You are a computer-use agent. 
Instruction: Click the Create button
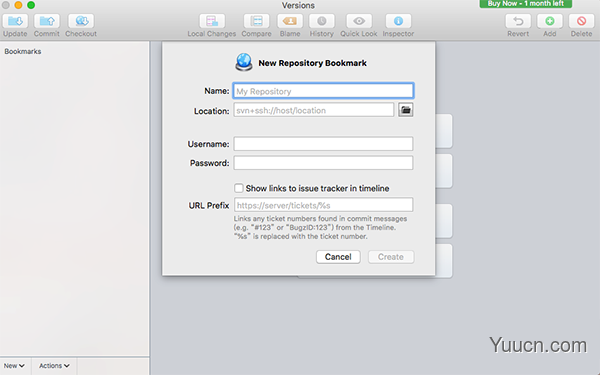[x=391, y=257]
